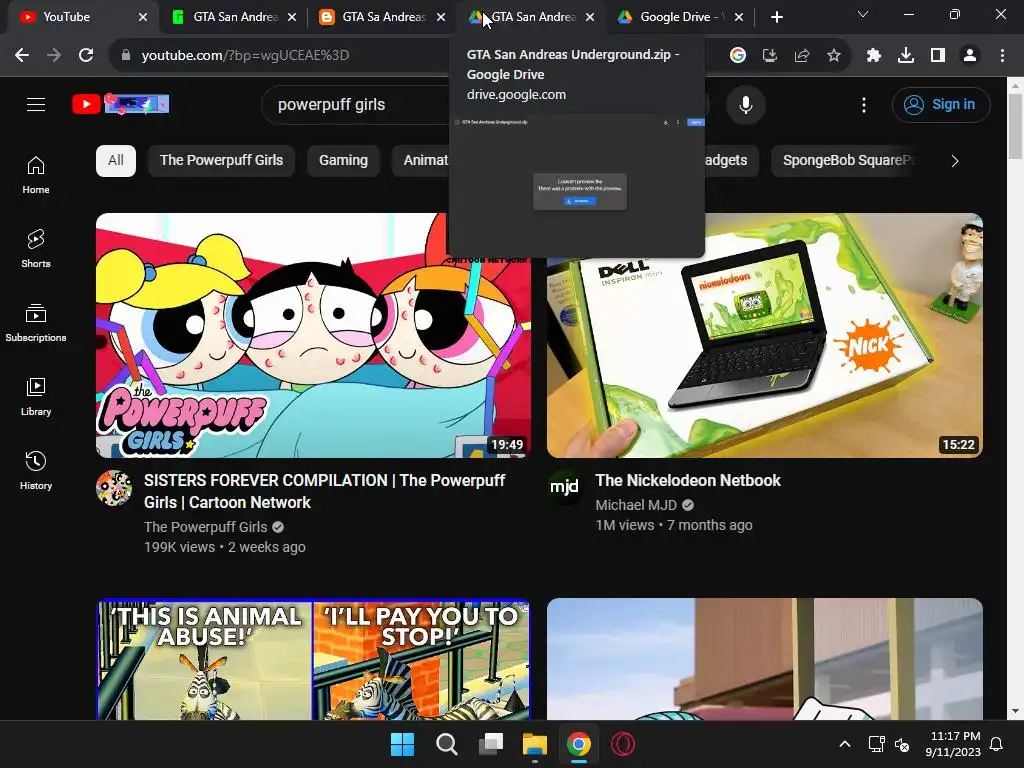
Task: Open Michael MJD channel name link
Action: pos(636,505)
